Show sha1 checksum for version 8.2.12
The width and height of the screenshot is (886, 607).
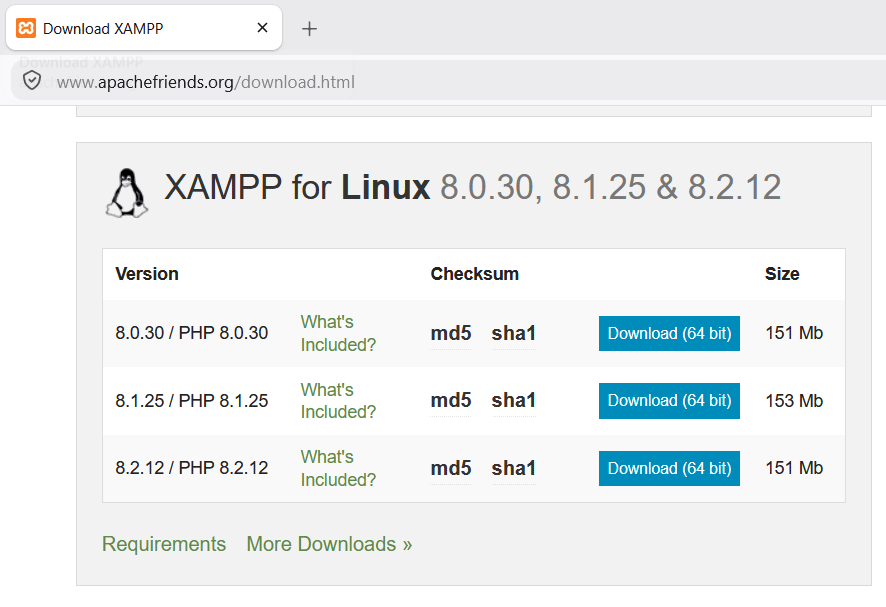coord(514,469)
